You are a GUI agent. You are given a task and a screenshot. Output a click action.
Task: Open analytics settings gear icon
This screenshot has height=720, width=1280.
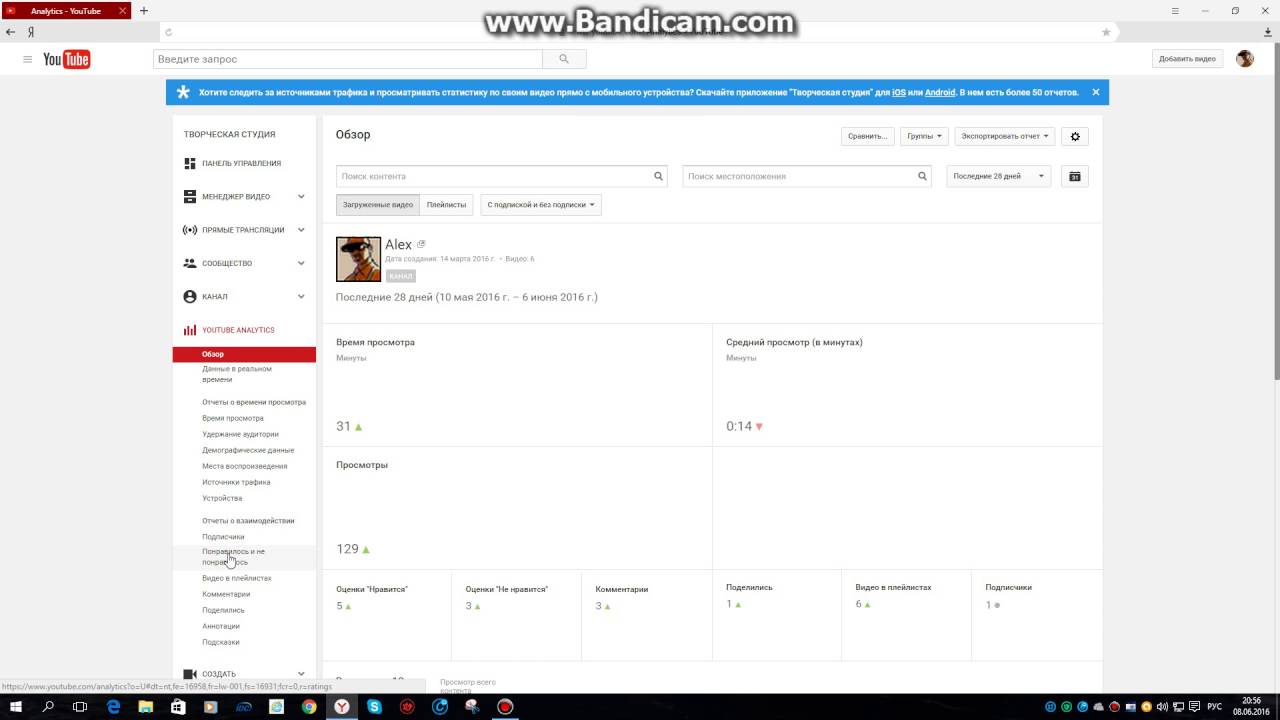[x=1075, y=136]
